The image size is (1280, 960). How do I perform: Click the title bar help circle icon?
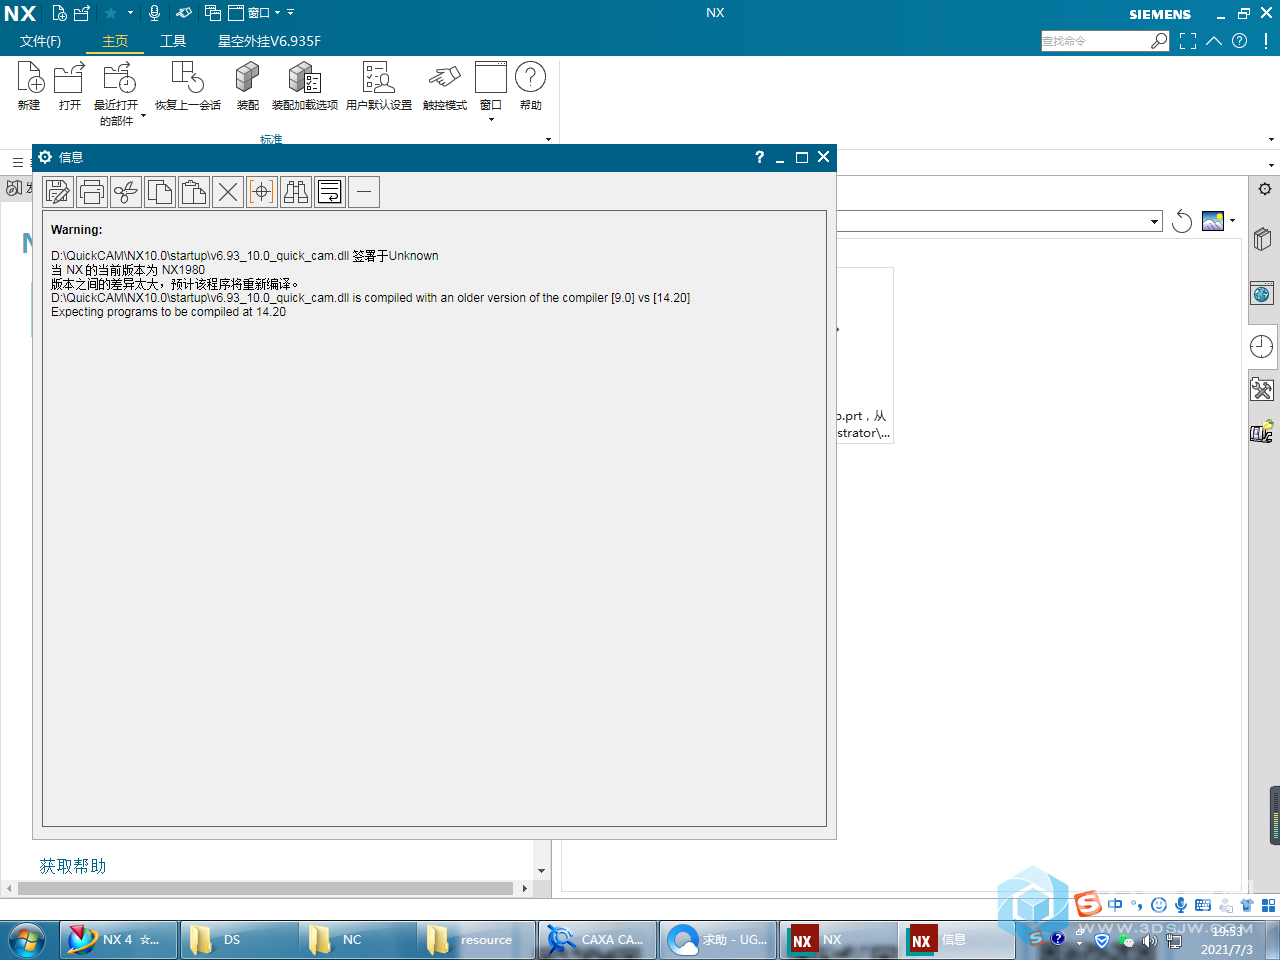click(1240, 41)
